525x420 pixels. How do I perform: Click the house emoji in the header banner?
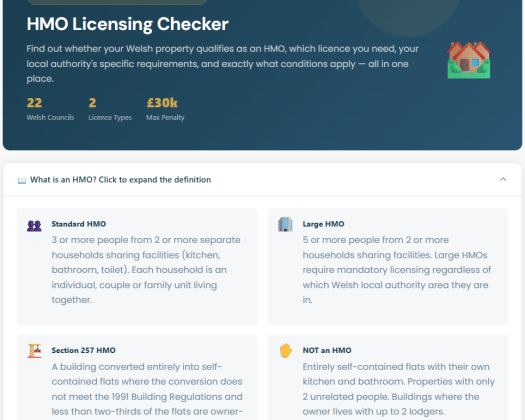pos(469,60)
